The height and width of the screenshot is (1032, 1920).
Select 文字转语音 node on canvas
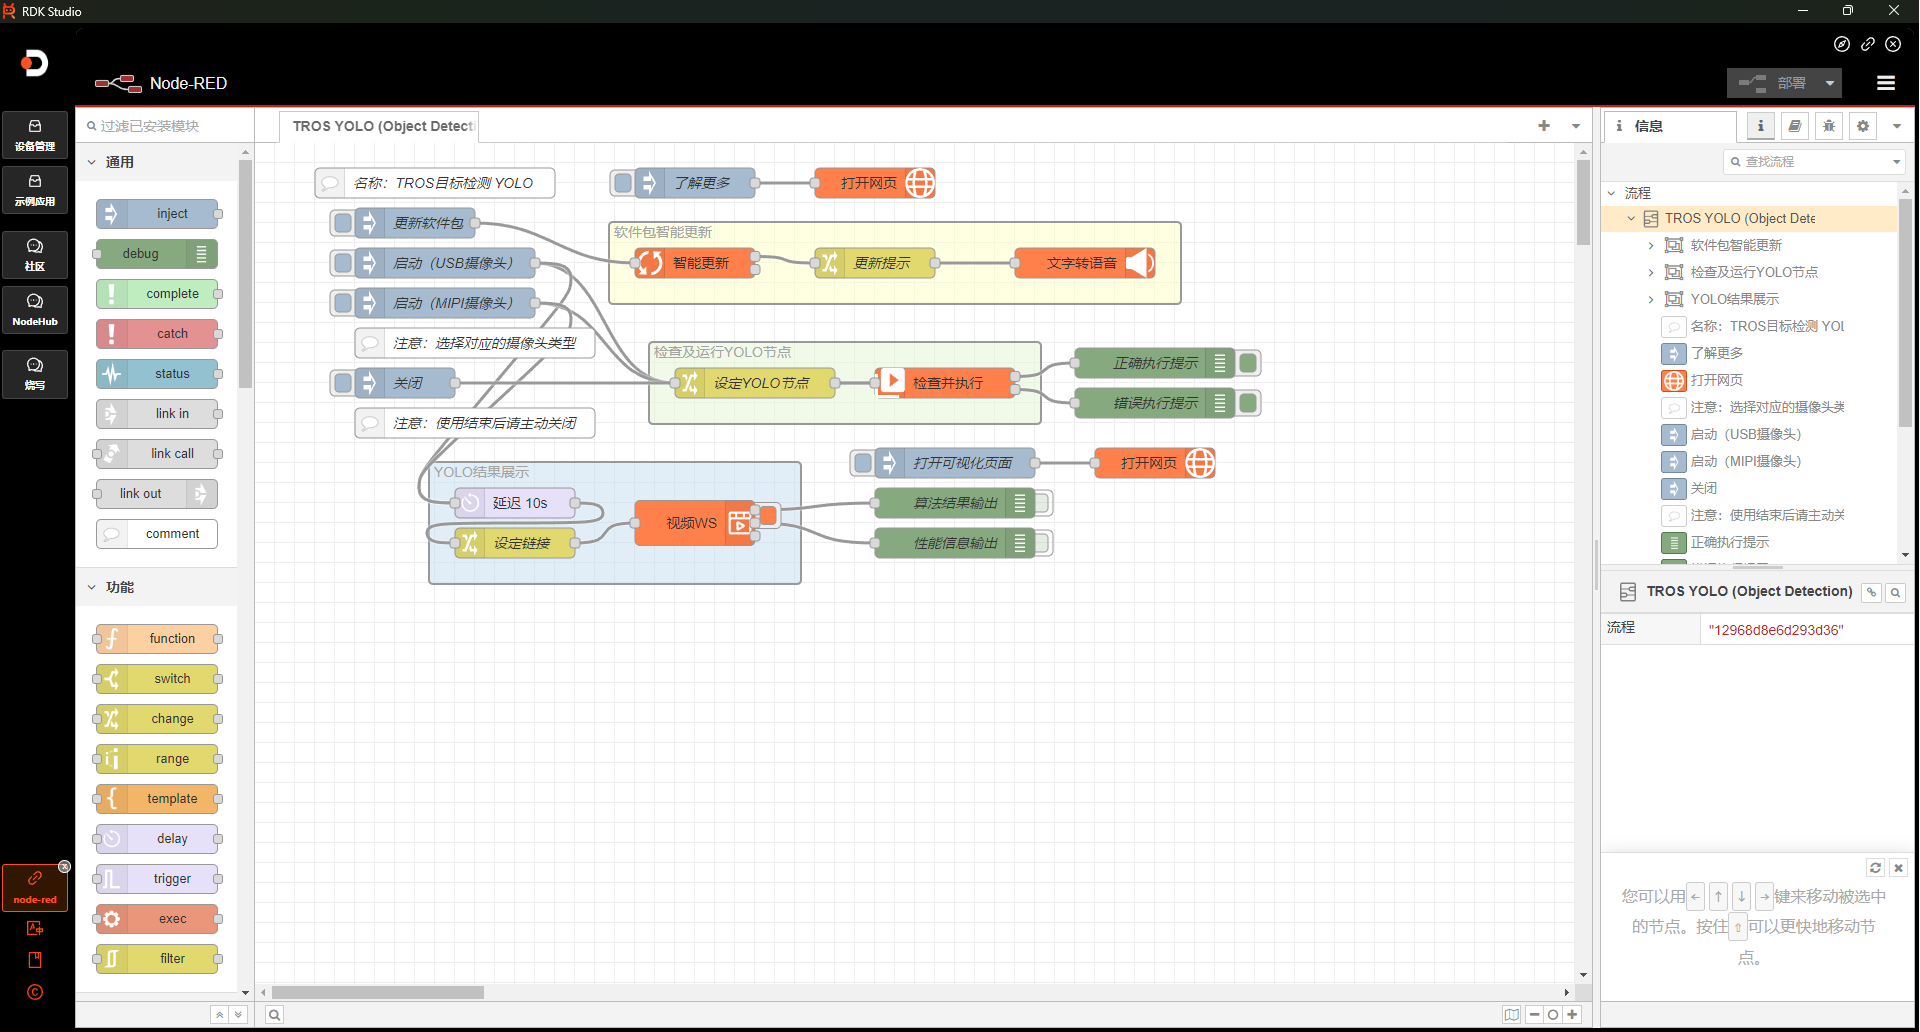click(x=1085, y=263)
